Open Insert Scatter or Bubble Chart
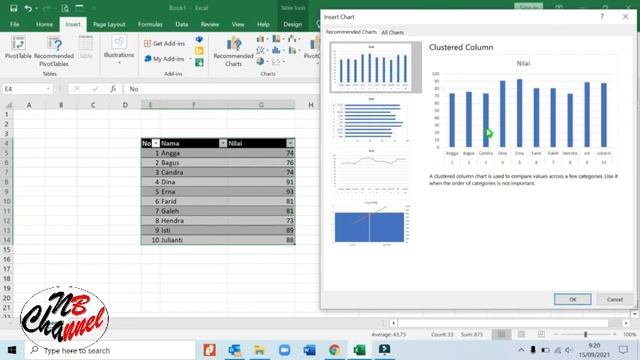Screen dimensions: 640x360 pos(278,61)
